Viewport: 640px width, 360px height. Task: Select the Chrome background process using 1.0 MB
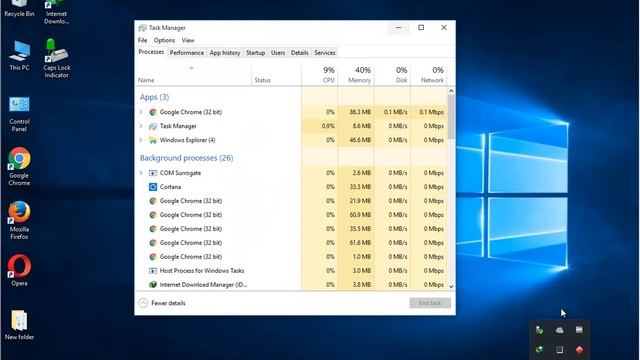point(291,257)
